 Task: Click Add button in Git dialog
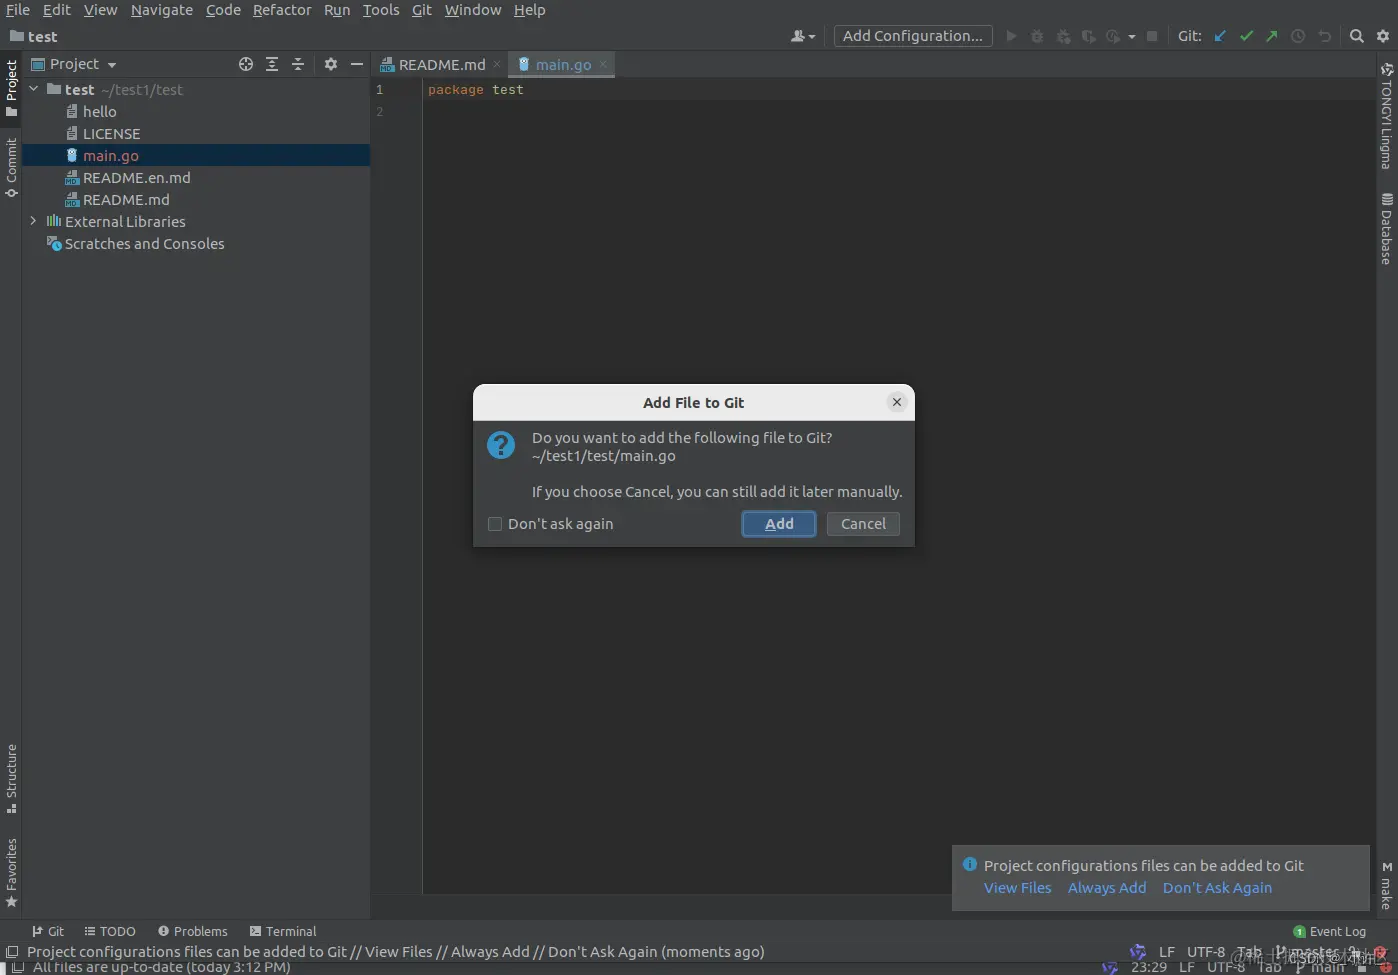click(x=779, y=524)
